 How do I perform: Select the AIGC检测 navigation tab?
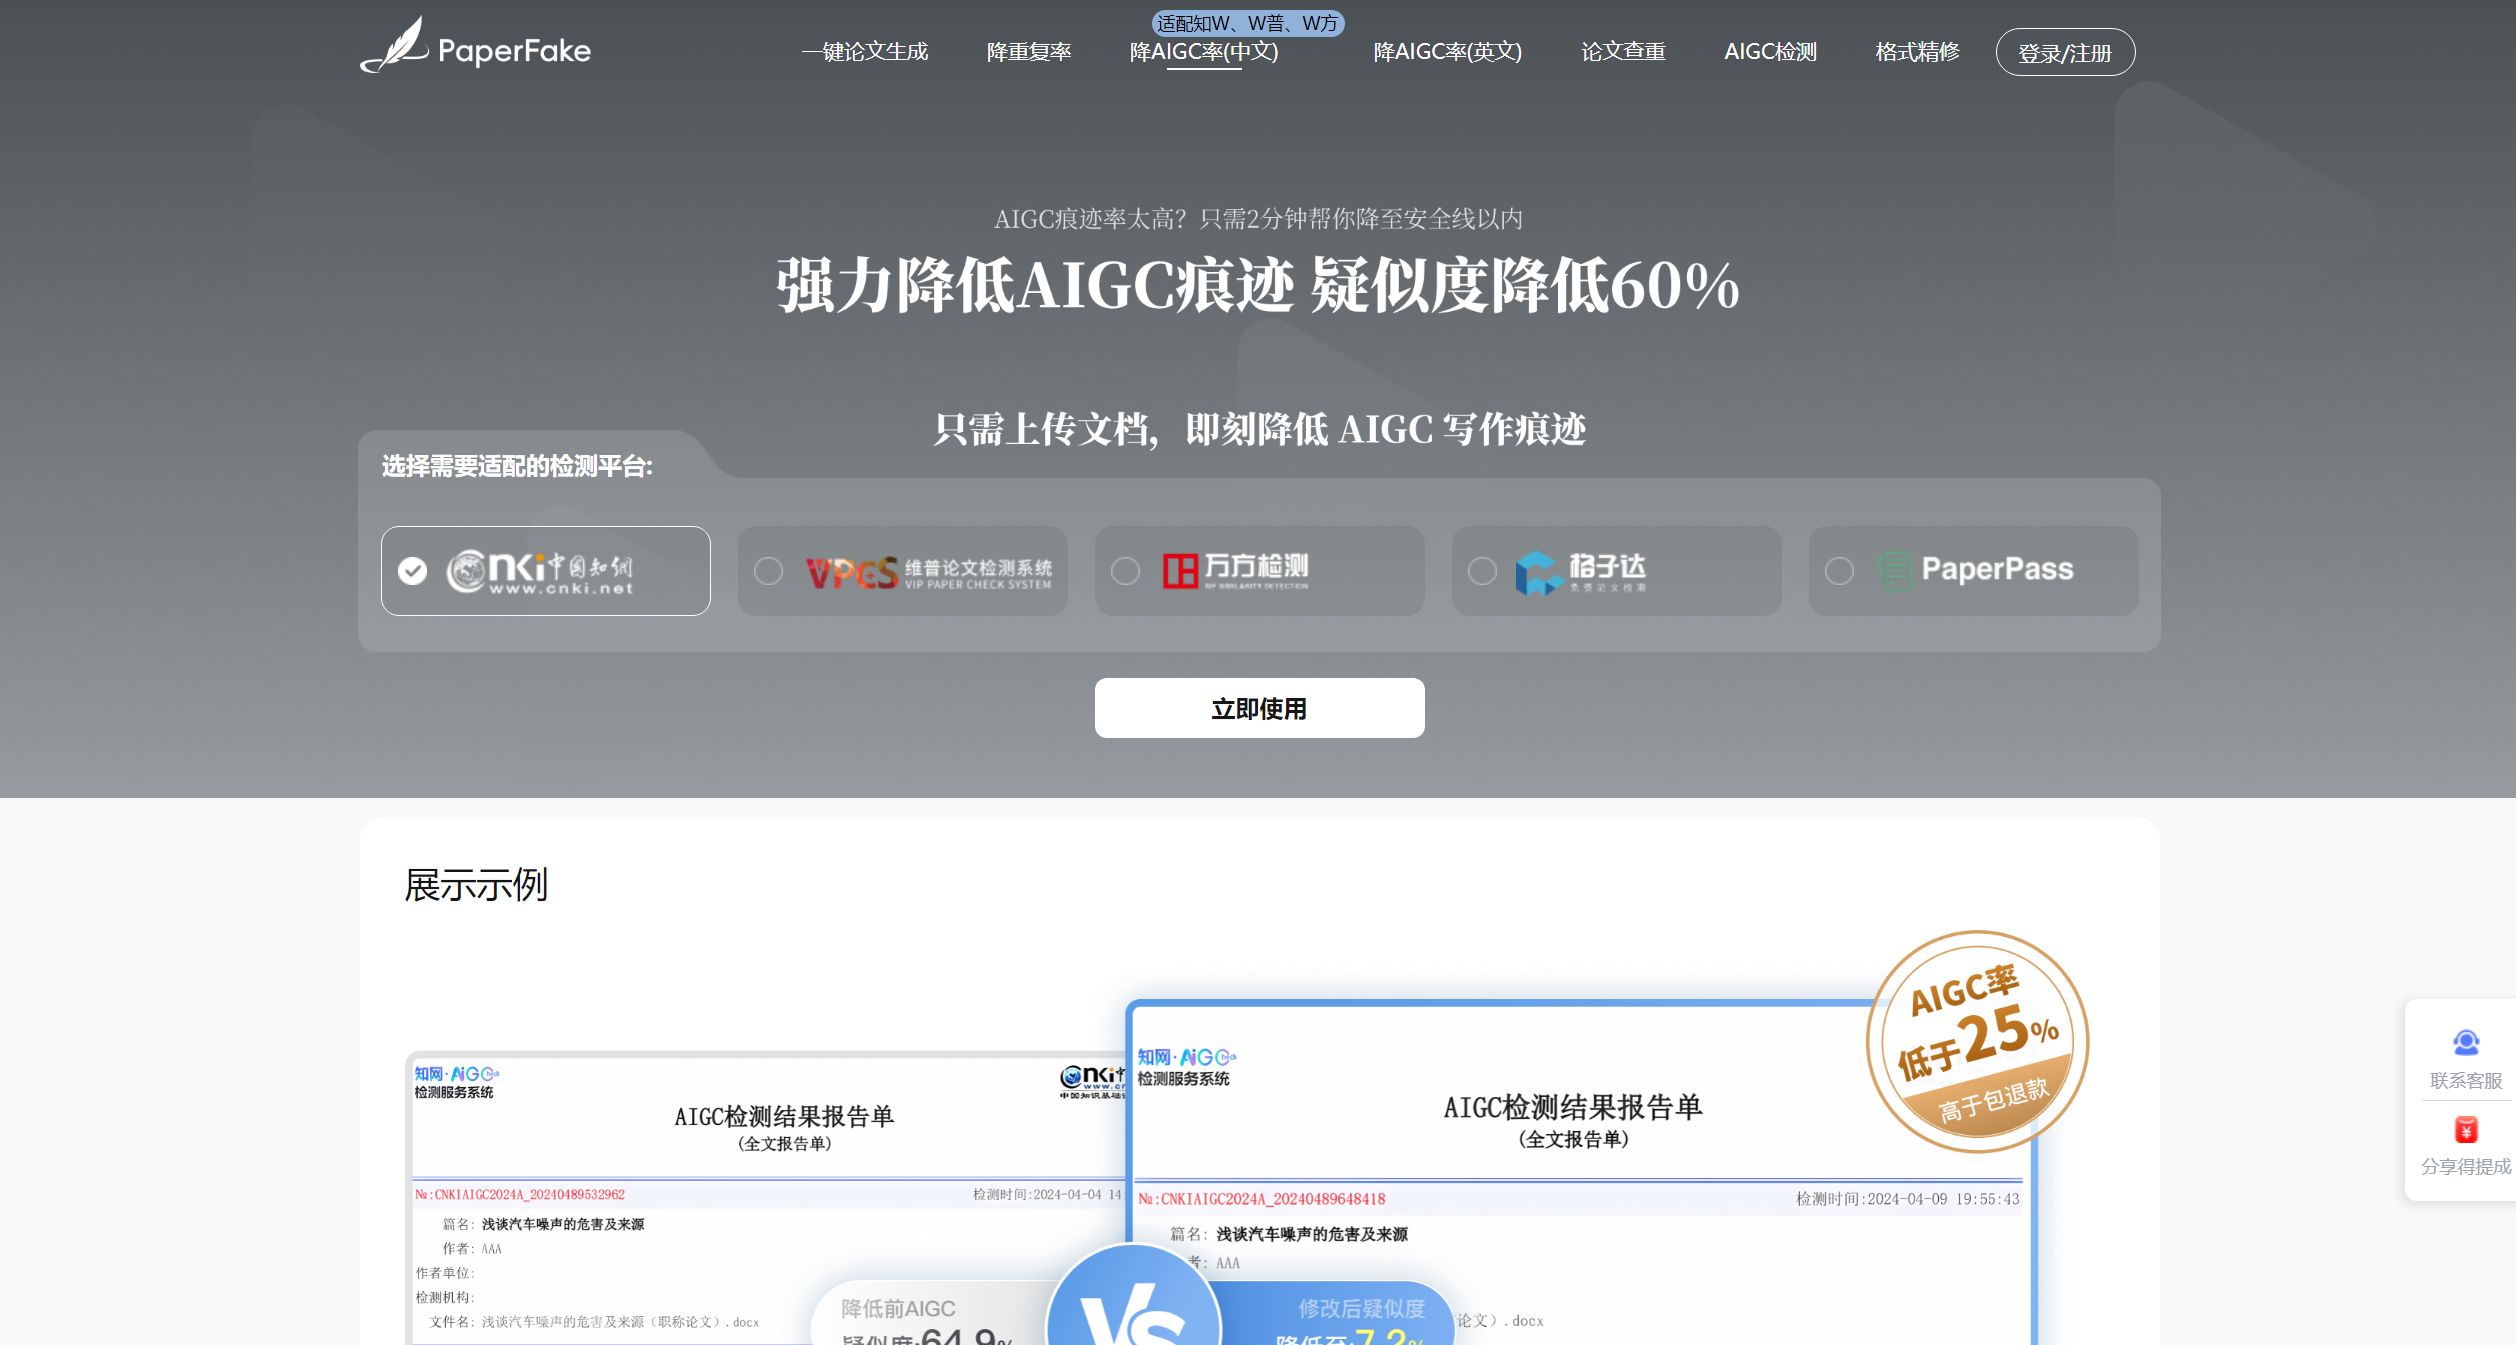click(1770, 51)
